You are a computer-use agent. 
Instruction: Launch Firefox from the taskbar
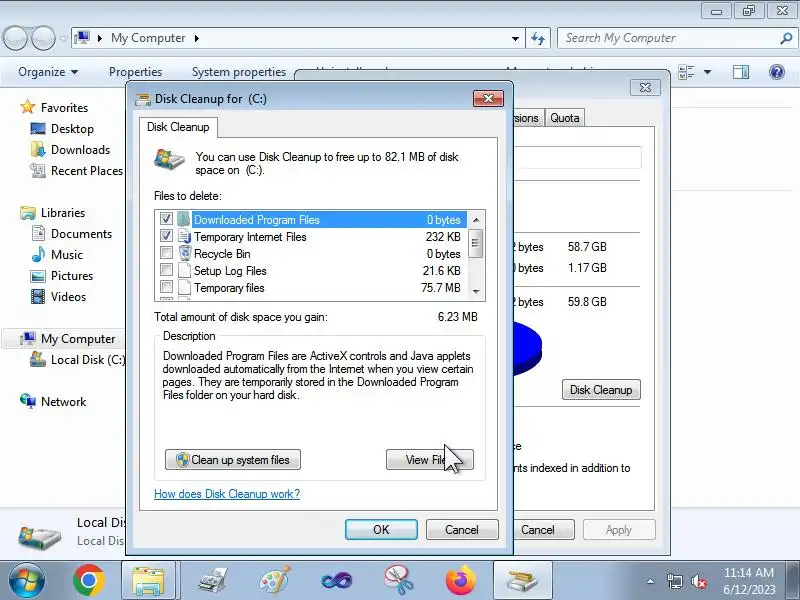(x=461, y=581)
